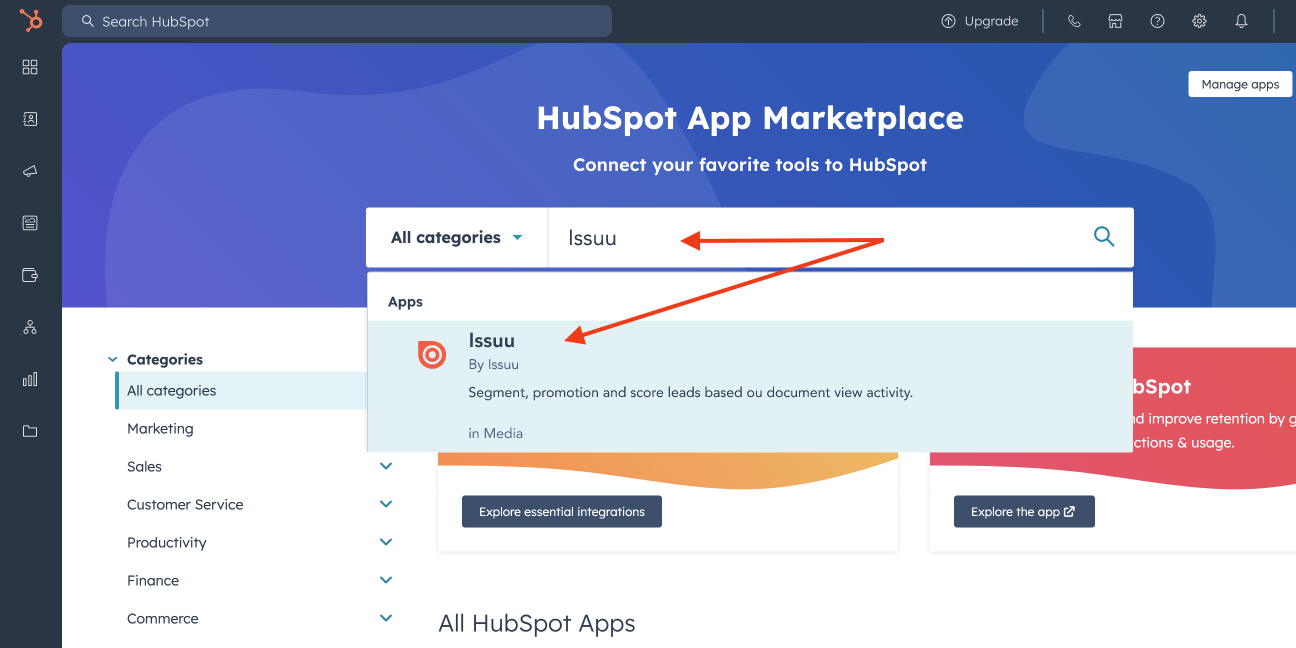This screenshot has height=648, width=1296.
Task: Click the 'Apps' header in the suggestion list
Action: click(405, 302)
